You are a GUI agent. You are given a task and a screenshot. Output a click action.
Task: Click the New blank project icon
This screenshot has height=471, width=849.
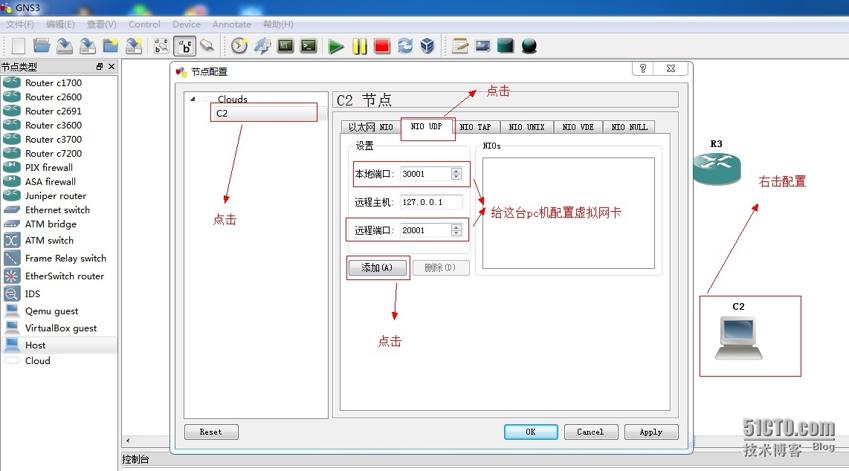point(18,46)
